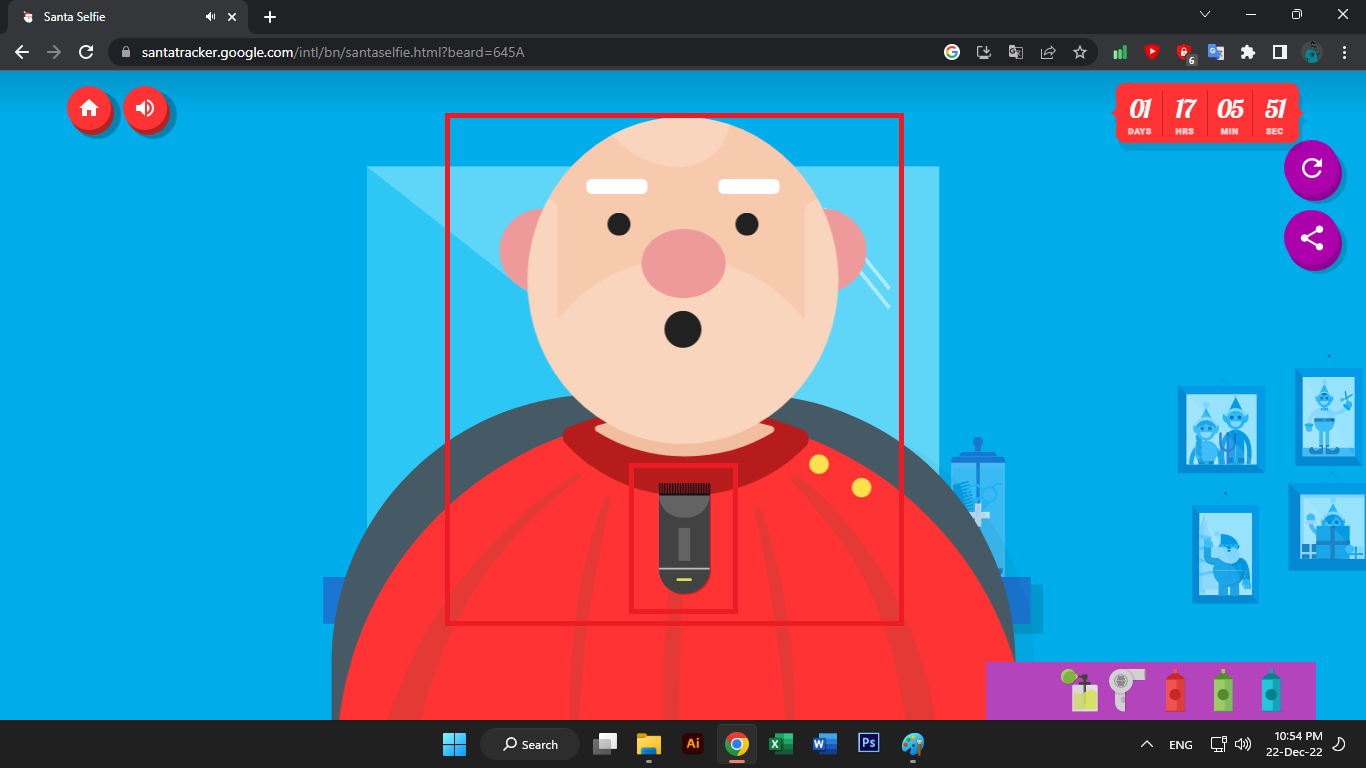Screen dimensions: 1366x768
Task: Open Adobe Illustrator from taskbar
Action: click(693, 744)
